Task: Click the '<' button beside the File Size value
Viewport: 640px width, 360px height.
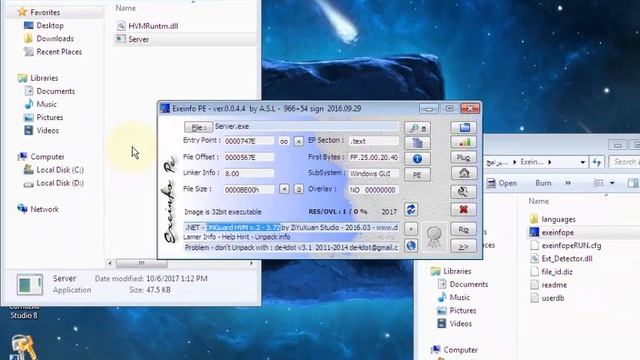Action: click(x=284, y=189)
